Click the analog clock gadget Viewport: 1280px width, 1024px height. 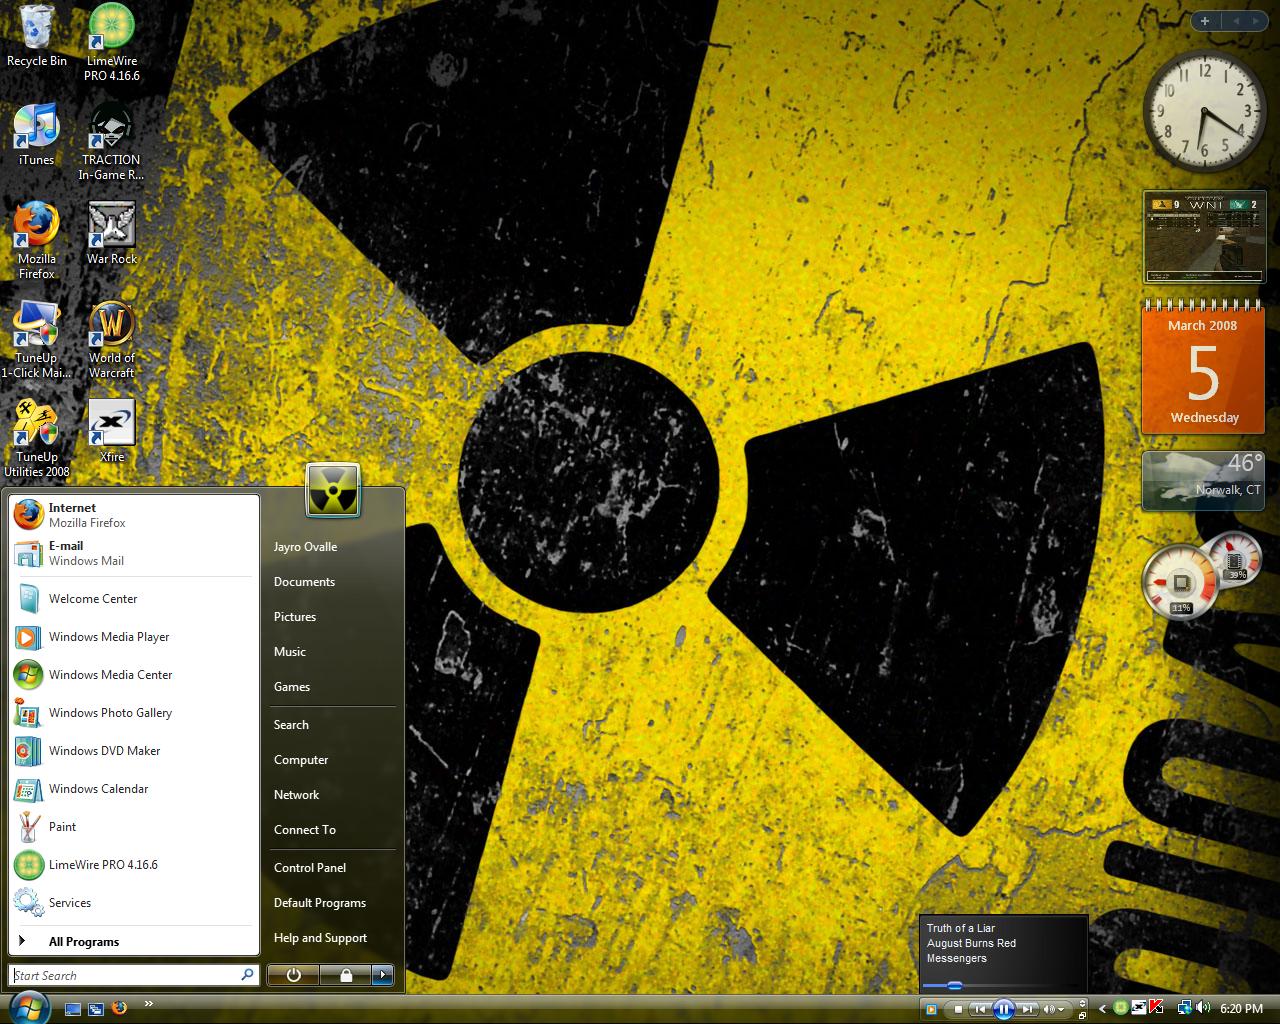tap(1203, 110)
